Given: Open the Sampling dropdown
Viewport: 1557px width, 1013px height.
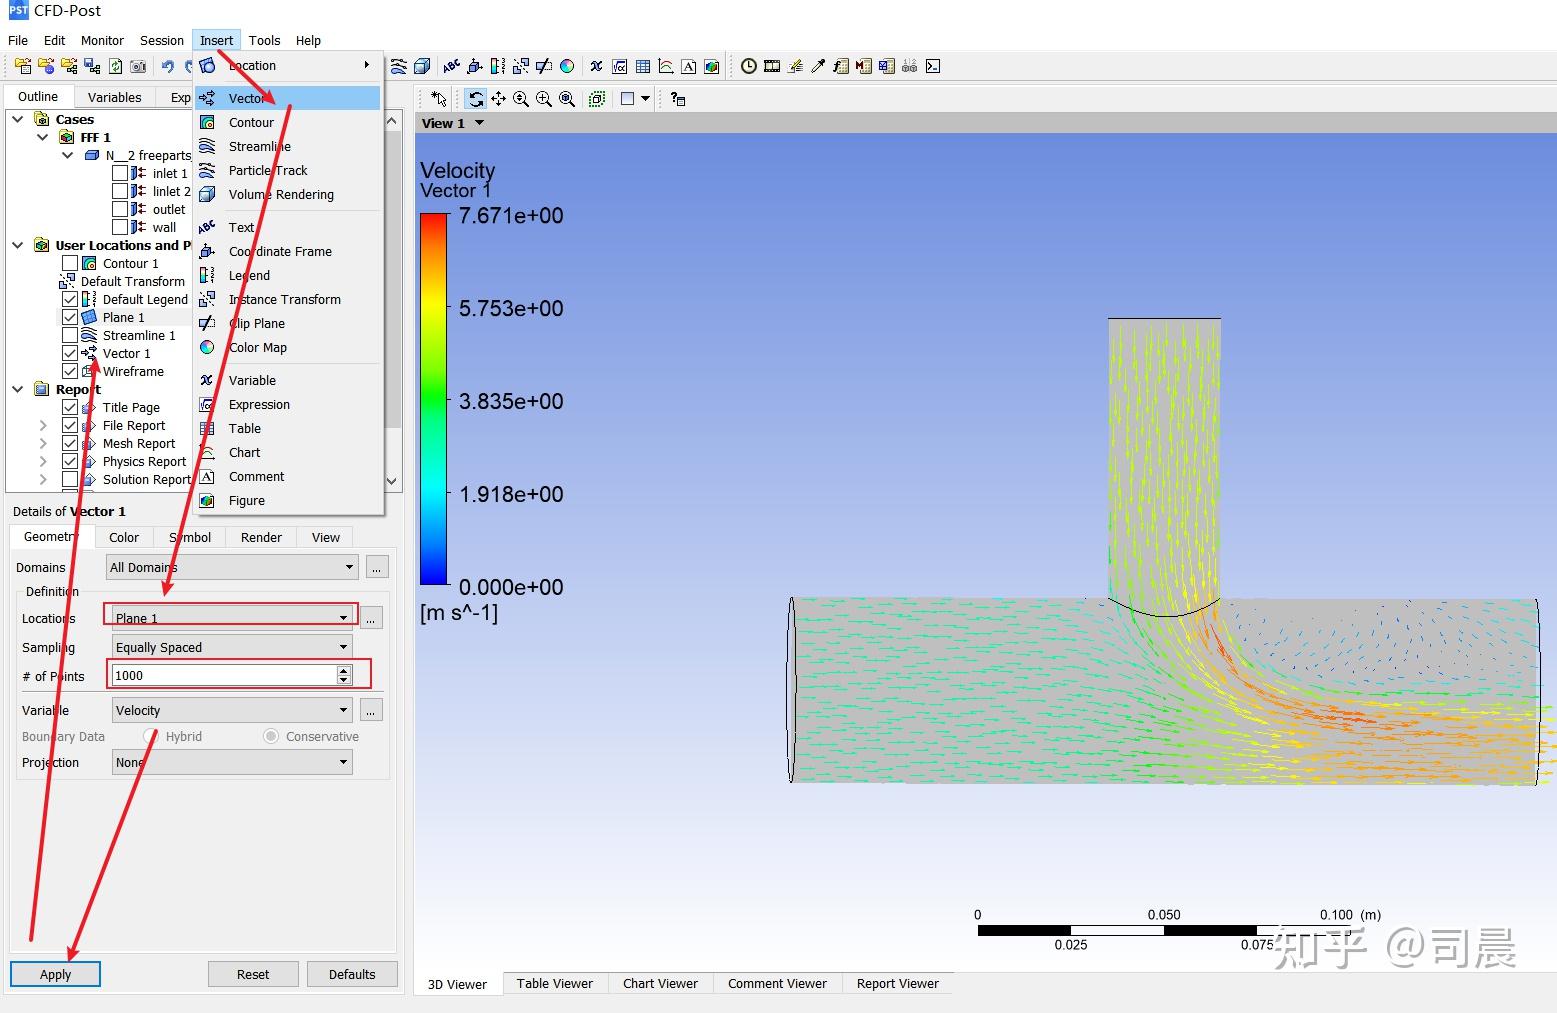Looking at the screenshot, I should pos(231,647).
